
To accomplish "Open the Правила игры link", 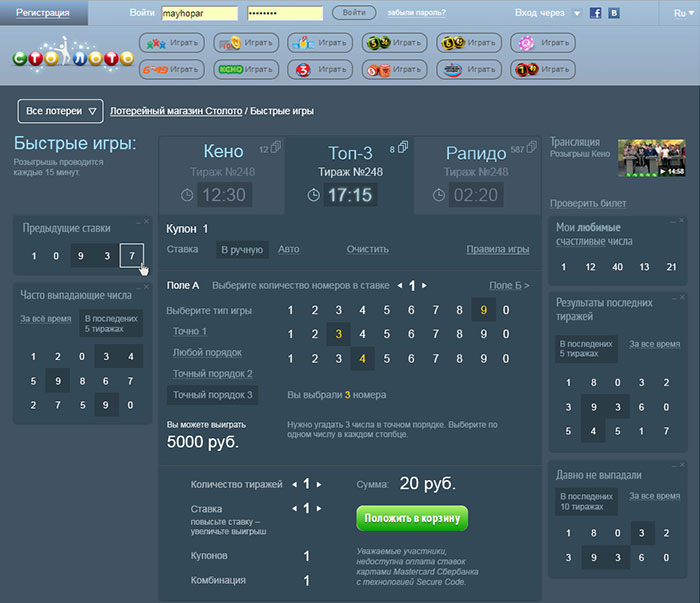I will pyautogui.click(x=497, y=249).
